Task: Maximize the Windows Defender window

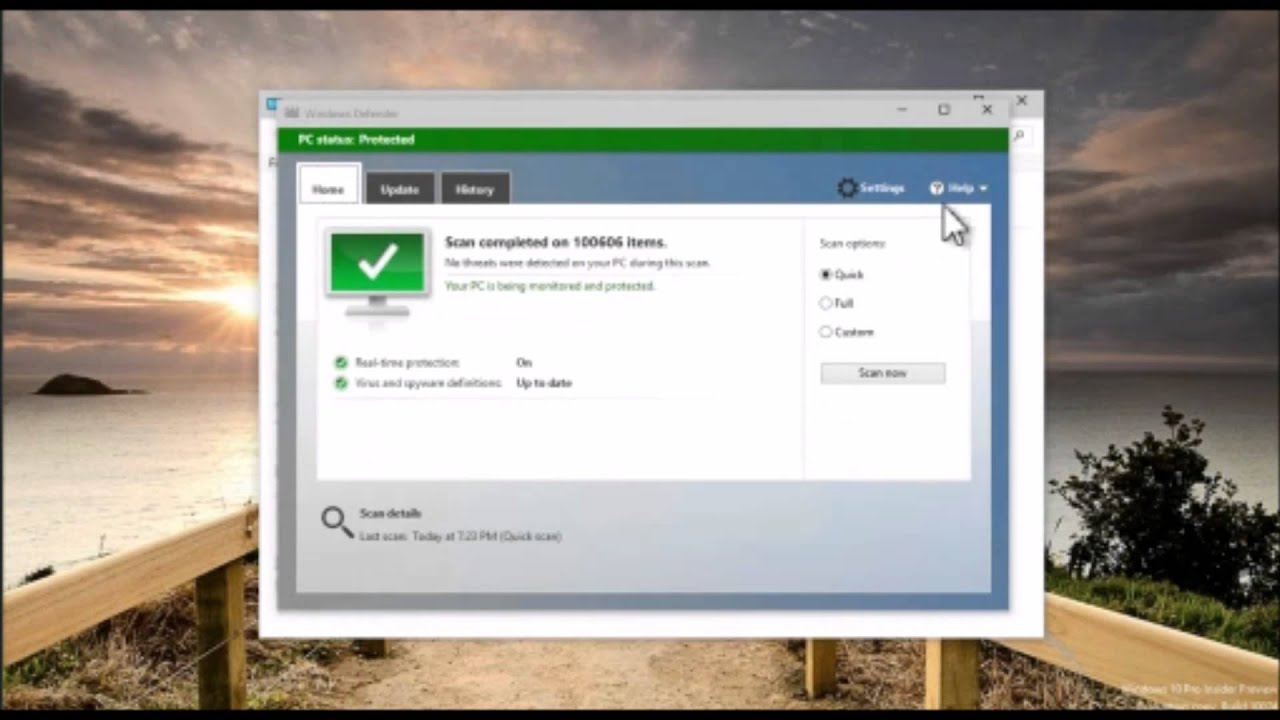Action: (x=943, y=110)
